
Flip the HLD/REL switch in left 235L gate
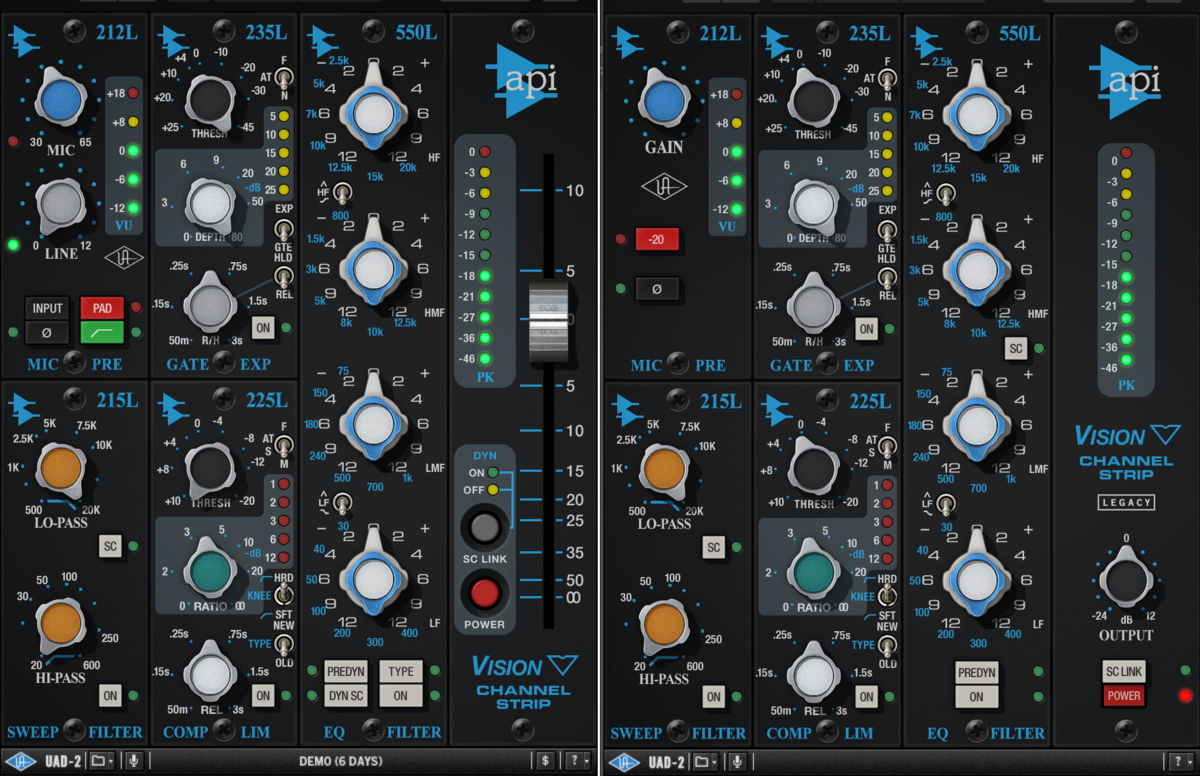pos(285,277)
